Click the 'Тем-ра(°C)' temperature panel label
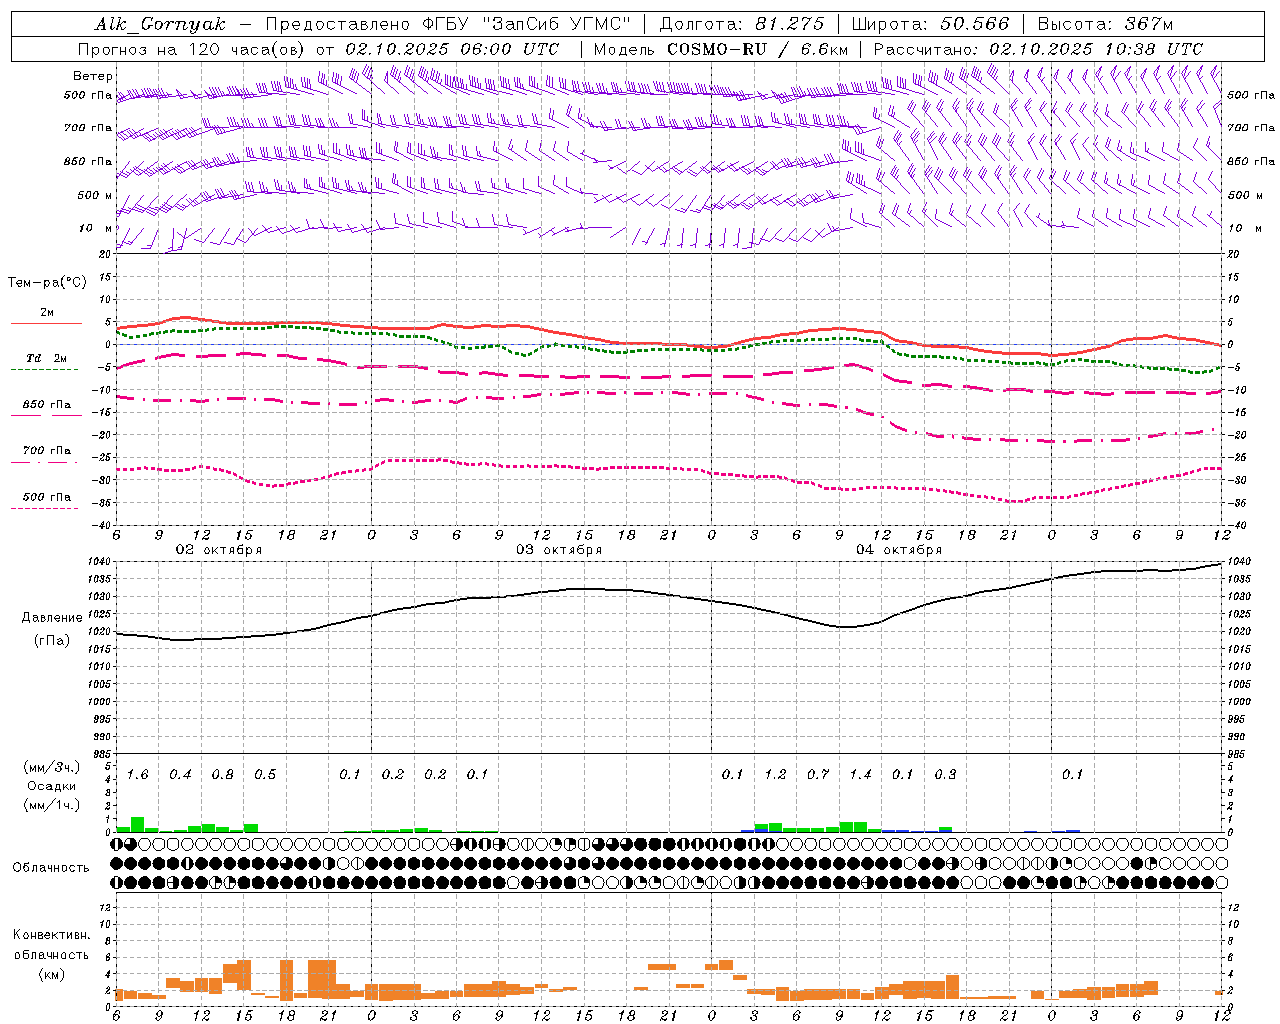This screenshot has height=1024, width=1280. [47, 282]
